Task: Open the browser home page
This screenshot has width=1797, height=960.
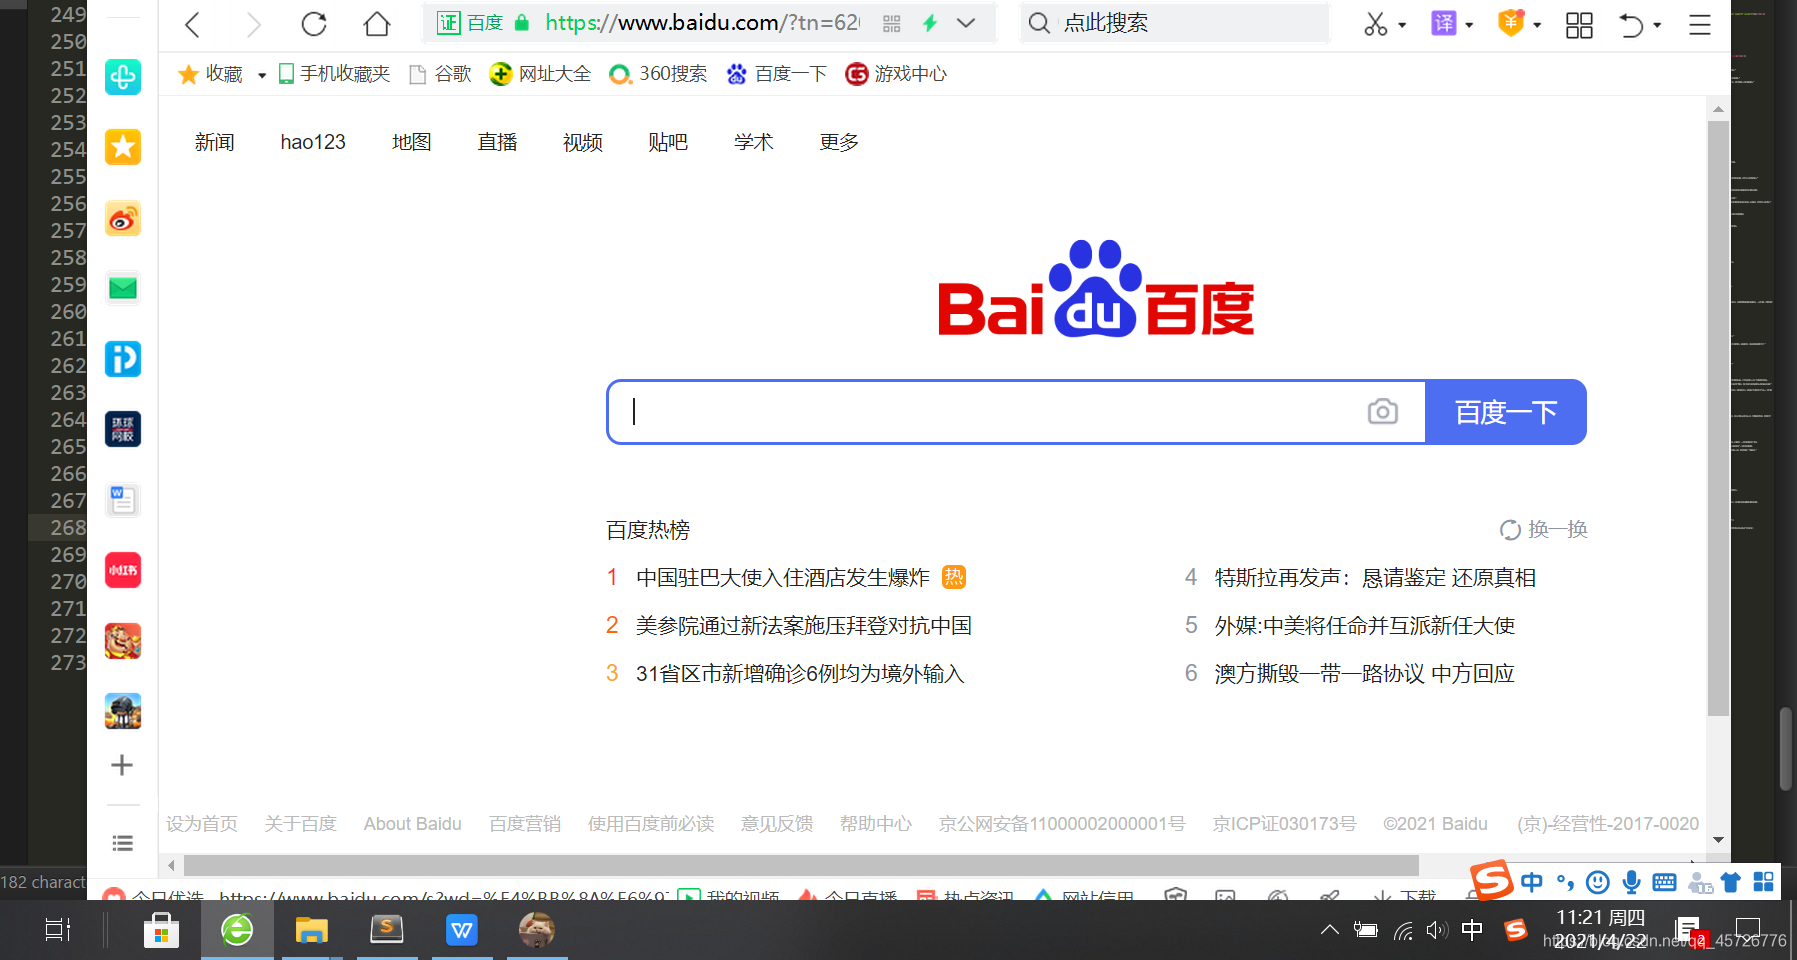Action: click(377, 24)
